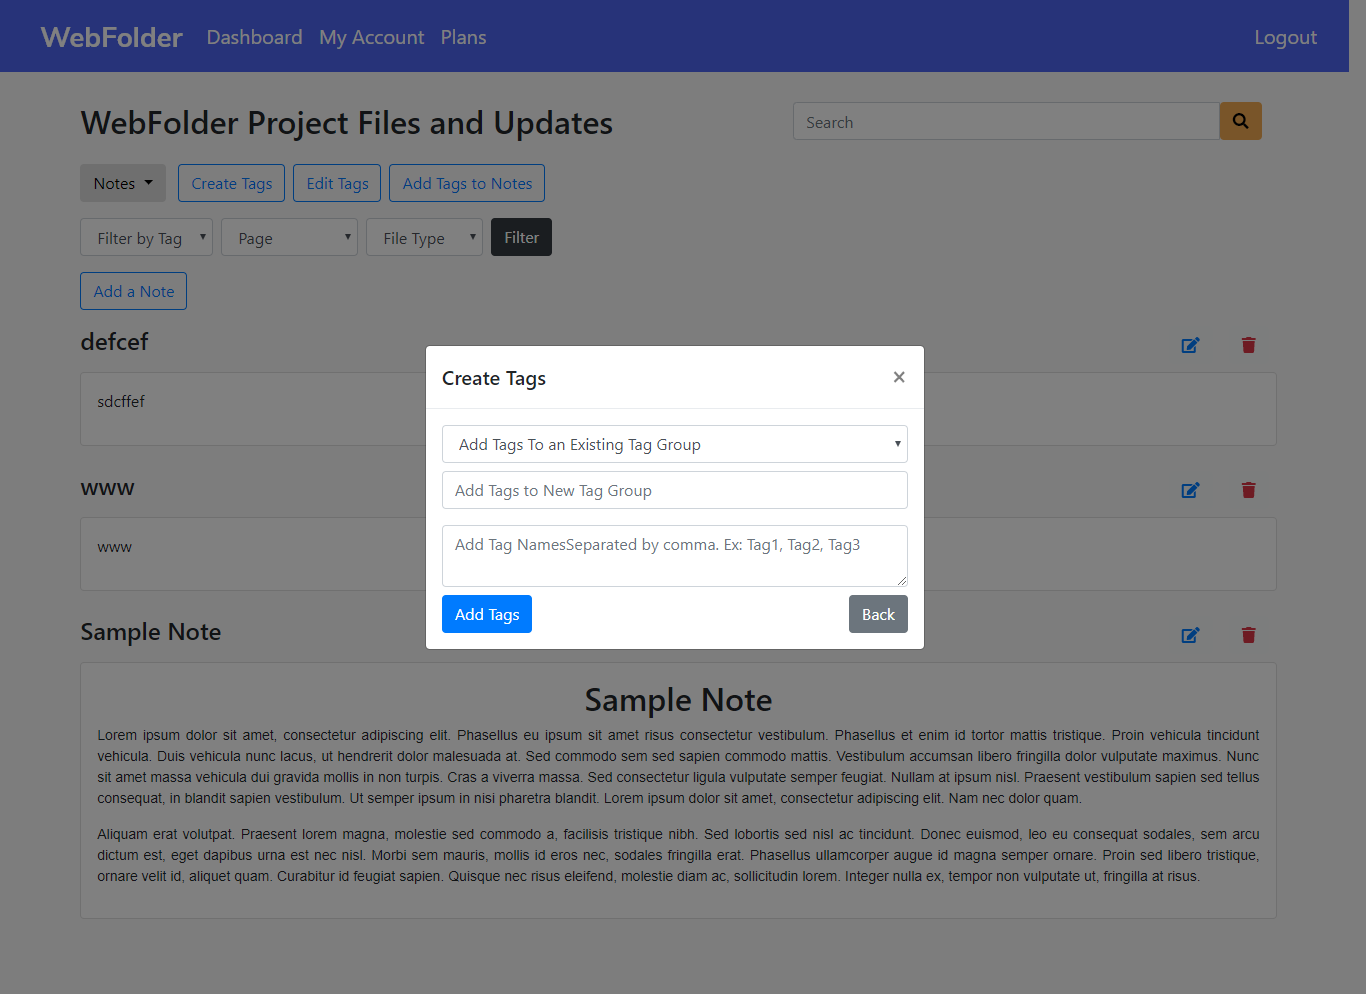Screen dimensions: 1366x994
Task: Apply filters with the Filter button
Action: point(521,237)
